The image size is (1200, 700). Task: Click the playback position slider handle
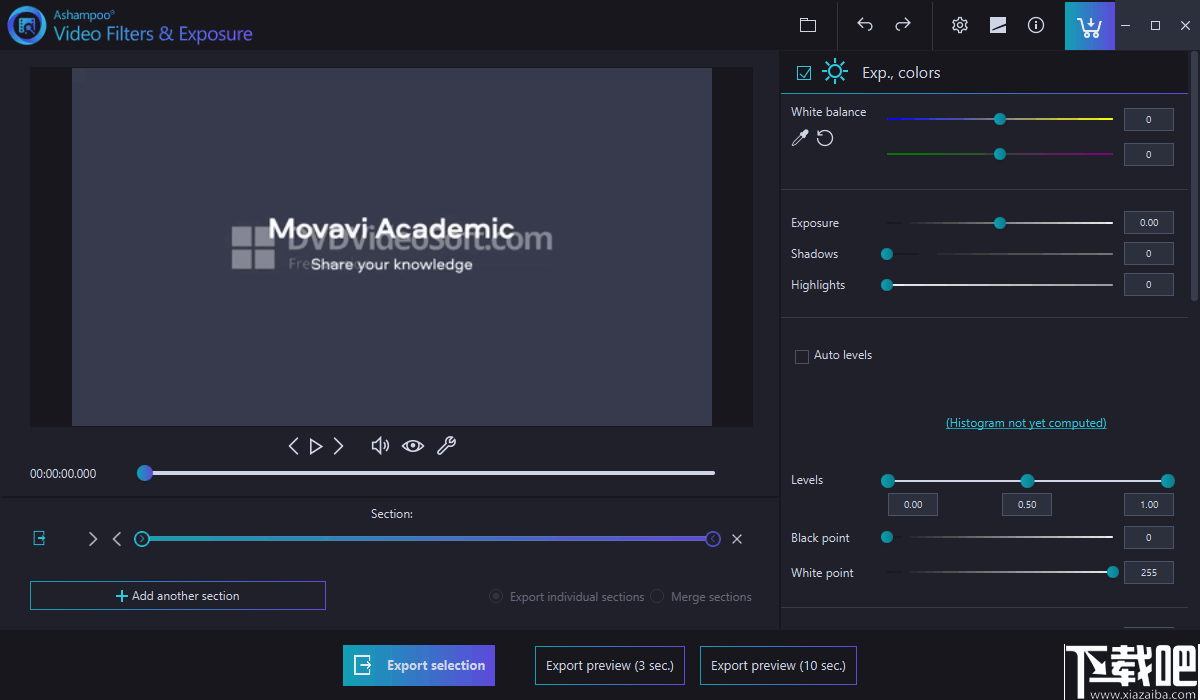145,473
